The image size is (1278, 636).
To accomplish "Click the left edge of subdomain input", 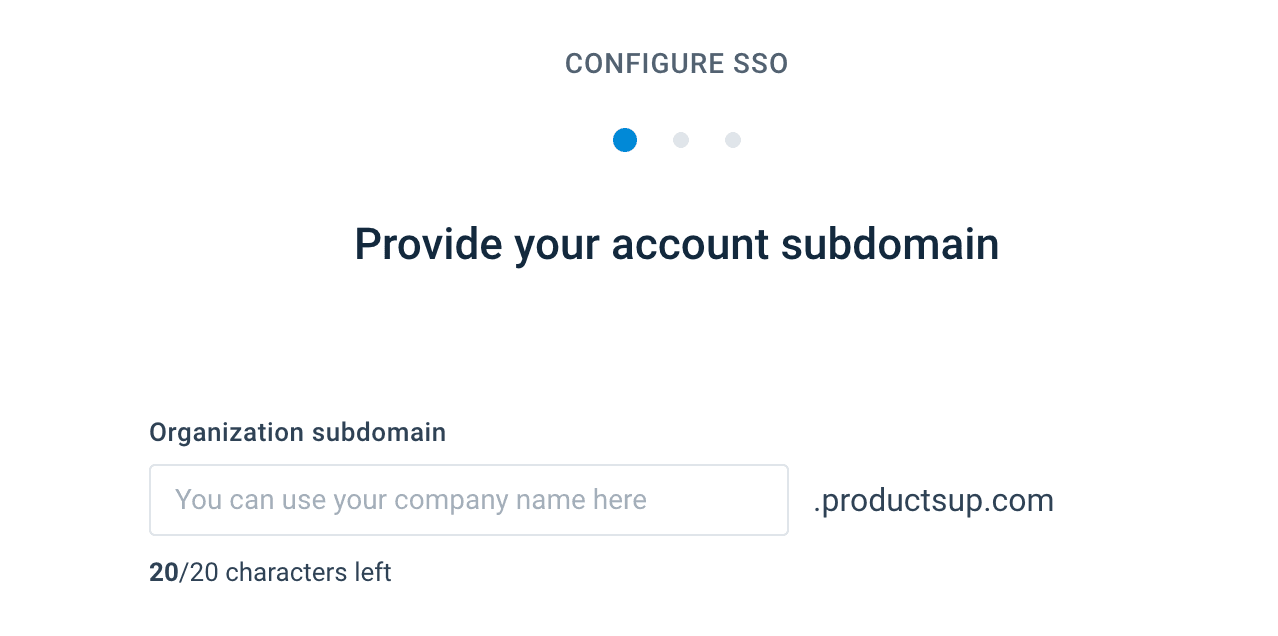I will 160,500.
